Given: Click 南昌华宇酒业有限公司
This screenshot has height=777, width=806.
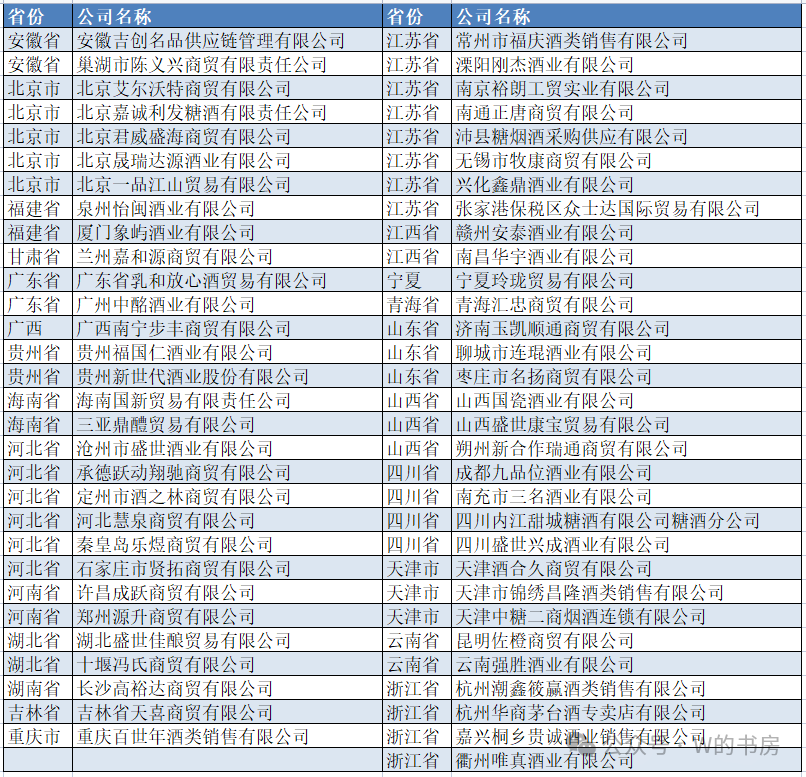Looking at the screenshot, I should pos(627,256).
